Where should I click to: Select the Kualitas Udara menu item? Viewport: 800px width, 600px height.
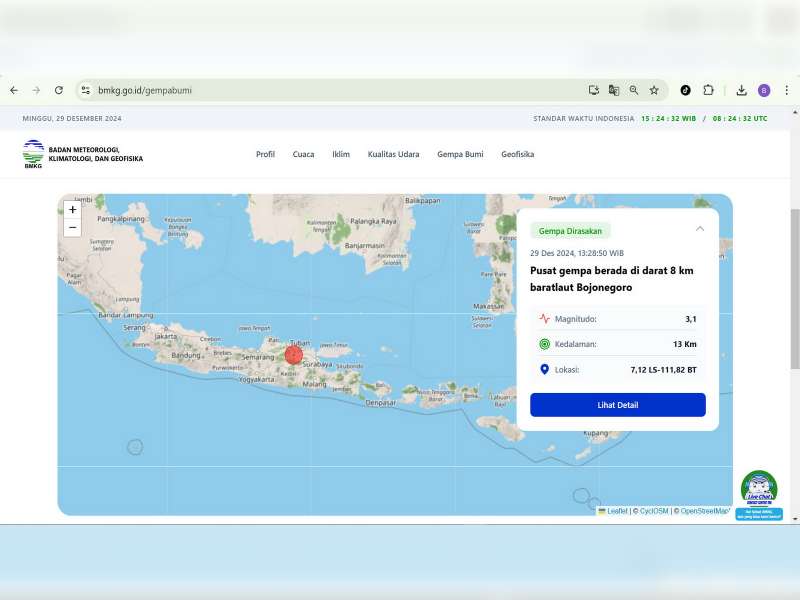tap(394, 154)
